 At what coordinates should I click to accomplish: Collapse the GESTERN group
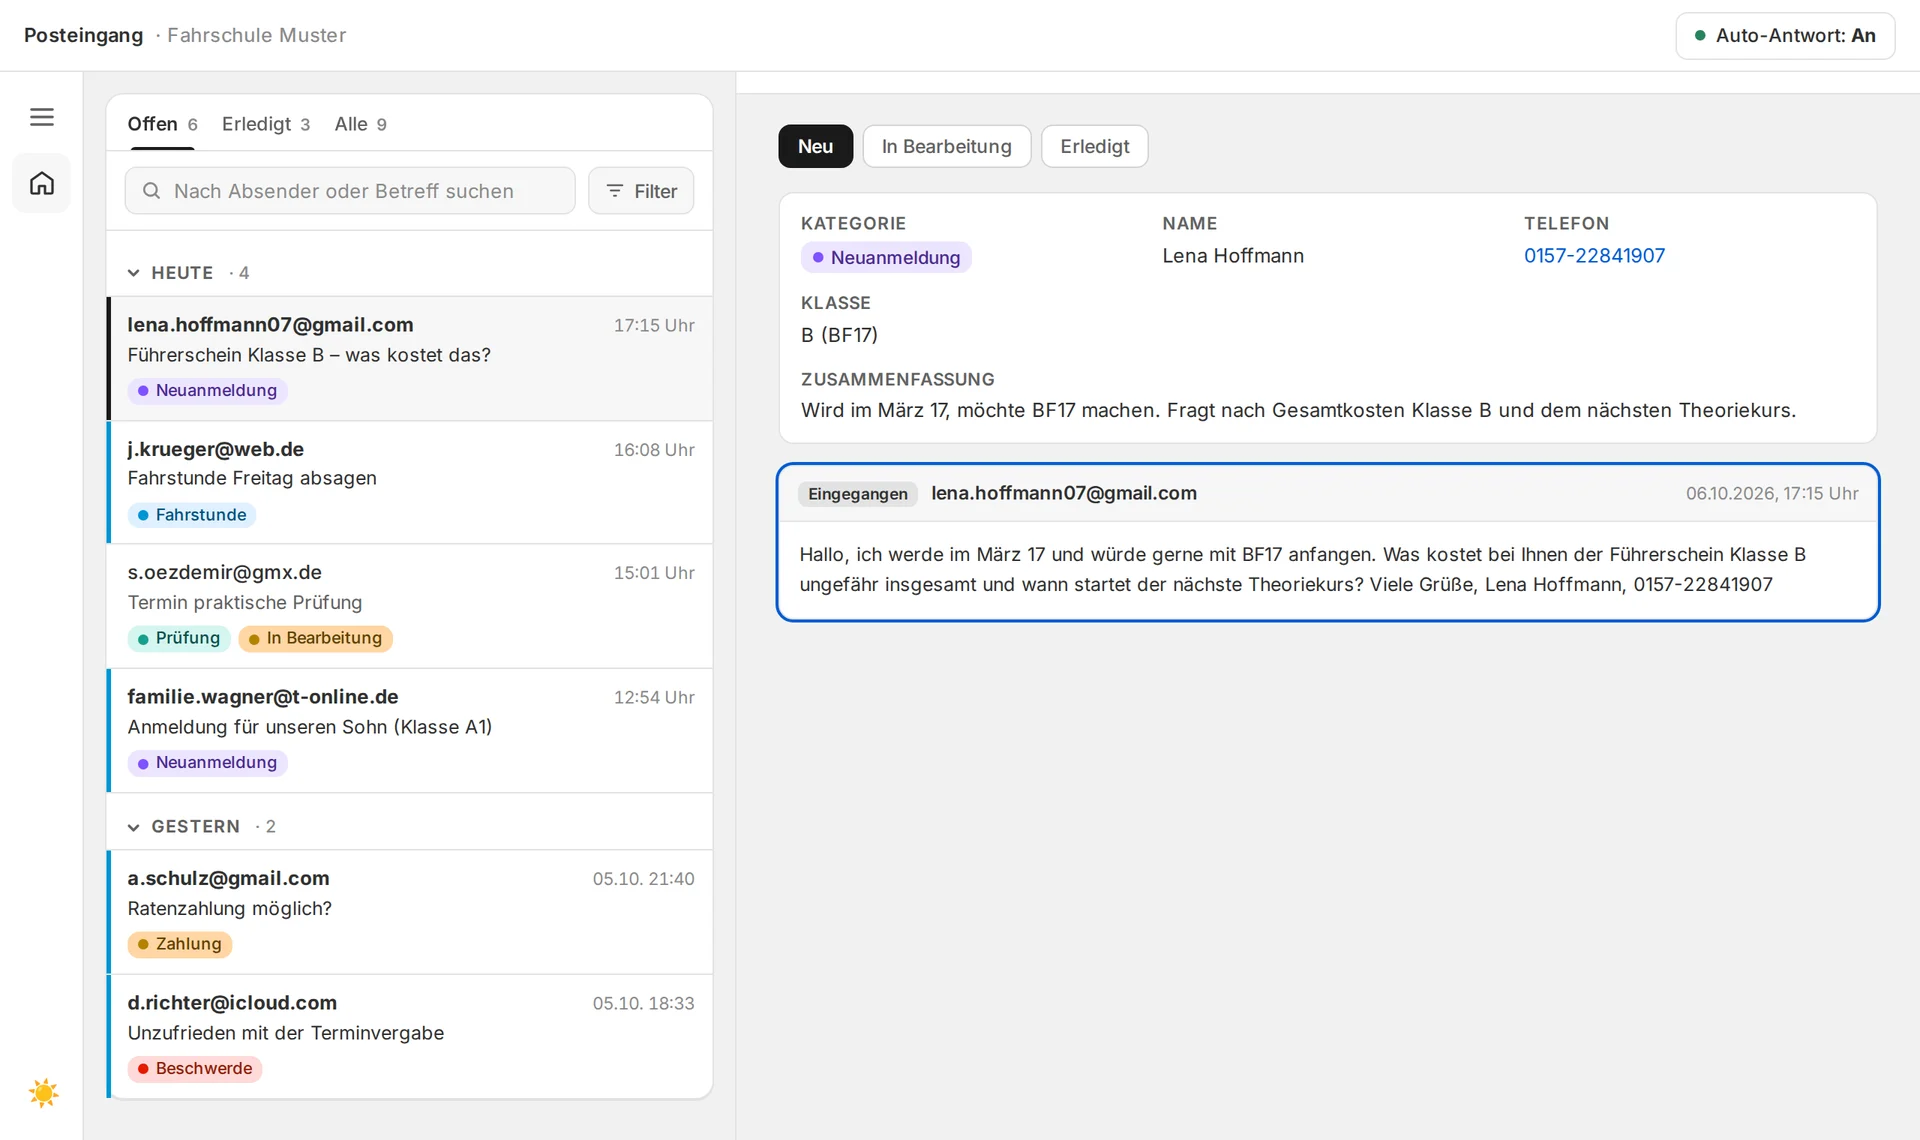[134, 827]
